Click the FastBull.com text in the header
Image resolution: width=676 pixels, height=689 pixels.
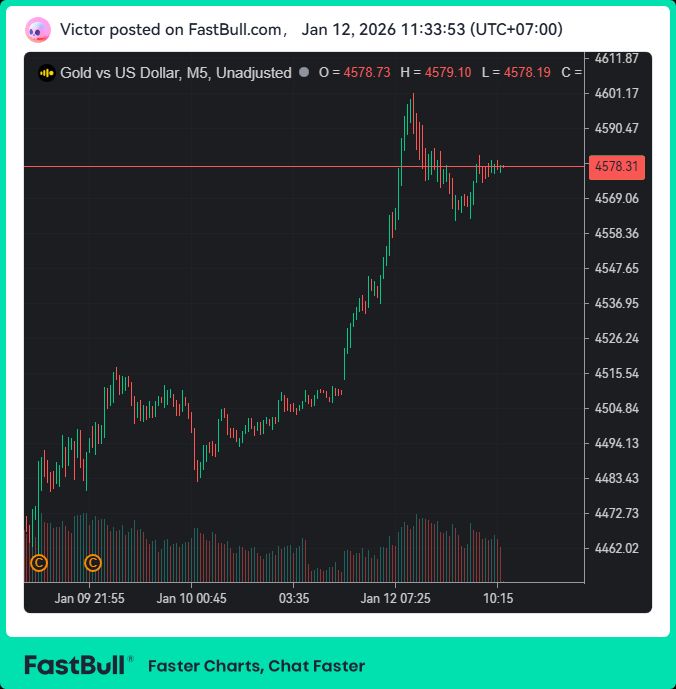click(x=235, y=30)
